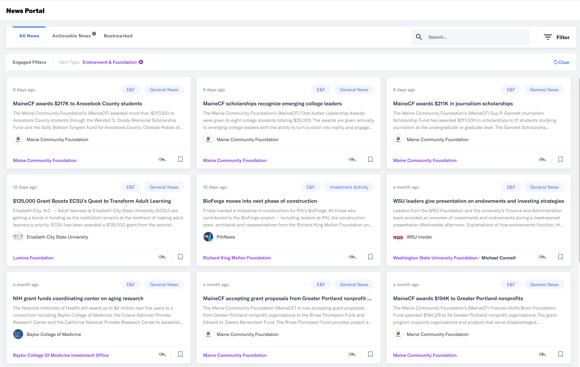Click the WSU Insider source logo
This screenshot has width=580, height=367.
click(398, 237)
